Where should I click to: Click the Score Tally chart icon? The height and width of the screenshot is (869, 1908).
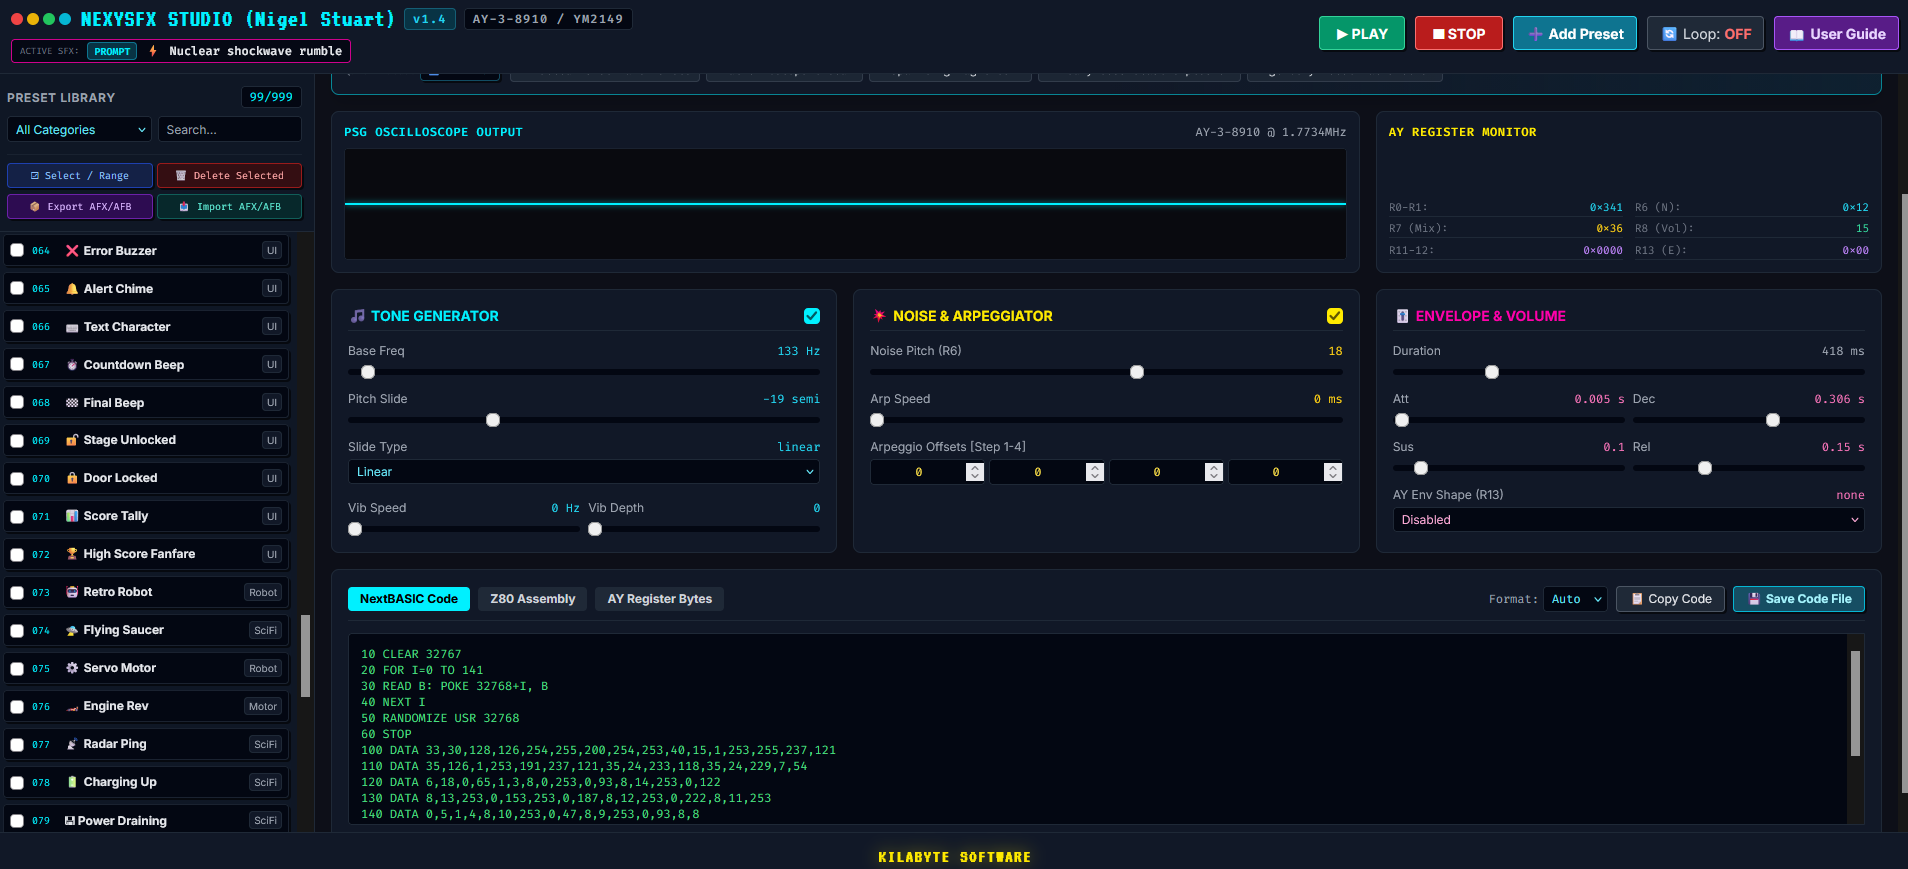click(72, 516)
